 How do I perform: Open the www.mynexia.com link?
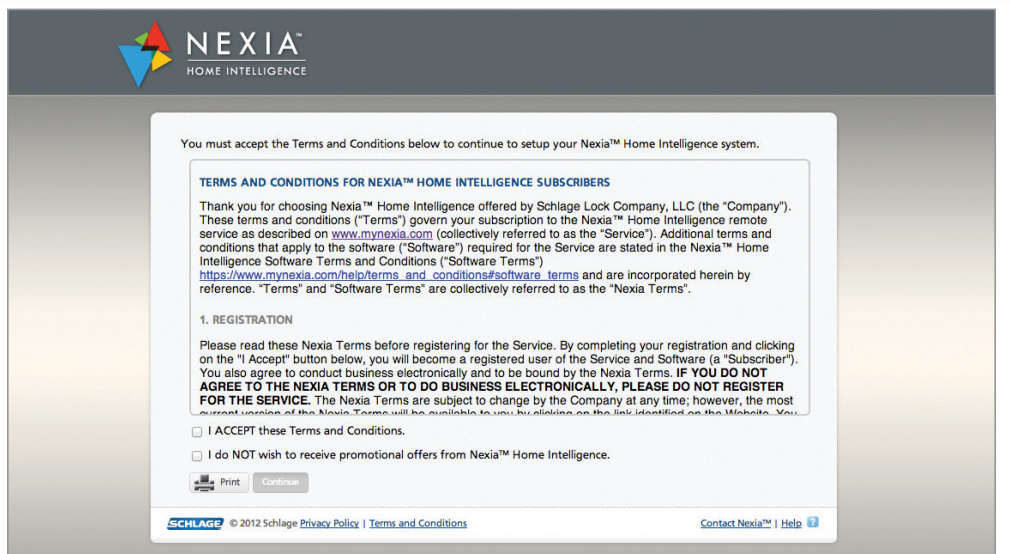pyautogui.click(x=382, y=234)
